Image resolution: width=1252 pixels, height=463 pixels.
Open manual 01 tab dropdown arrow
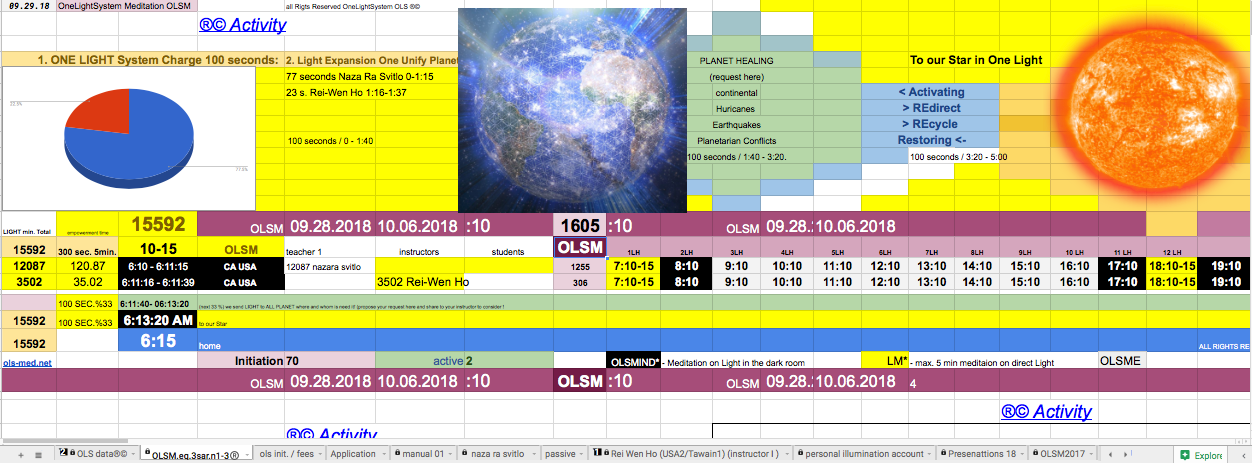click(452, 454)
